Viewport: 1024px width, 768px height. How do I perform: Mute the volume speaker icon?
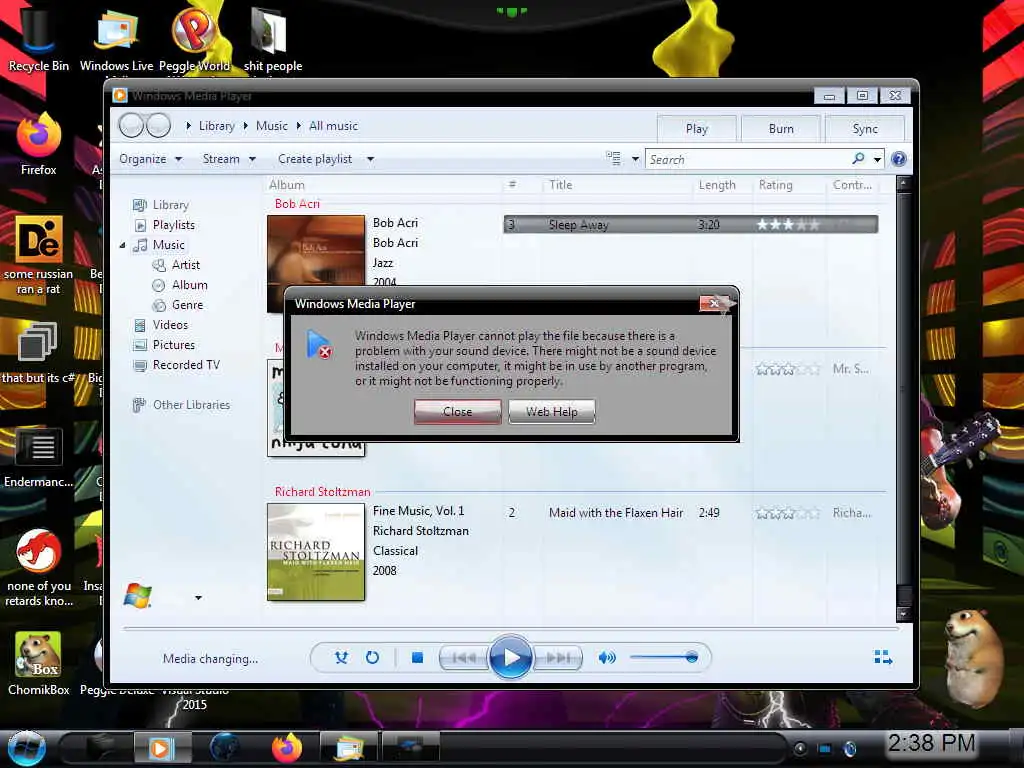click(x=607, y=658)
